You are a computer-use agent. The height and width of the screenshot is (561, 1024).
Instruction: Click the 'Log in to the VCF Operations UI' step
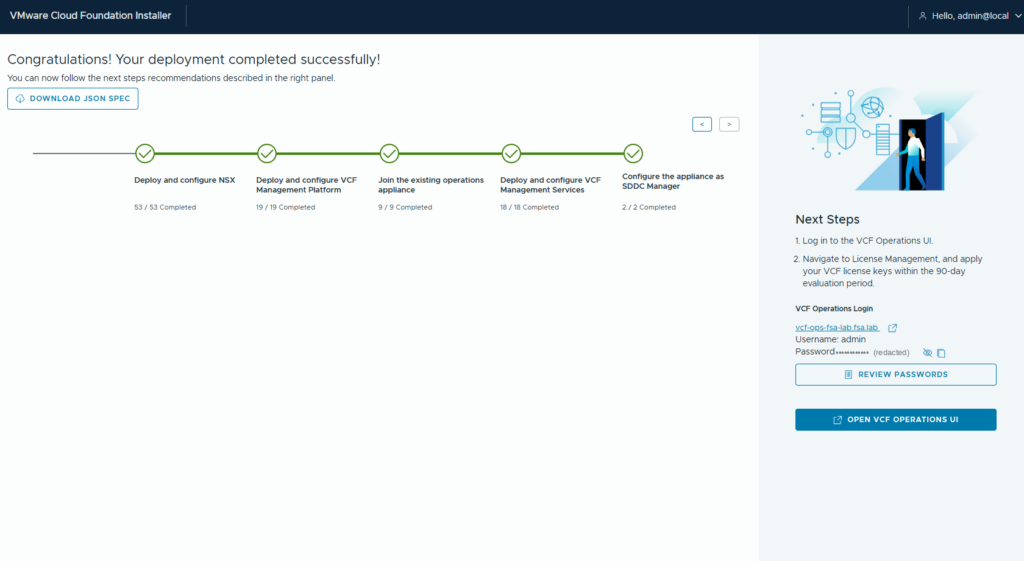coord(868,240)
